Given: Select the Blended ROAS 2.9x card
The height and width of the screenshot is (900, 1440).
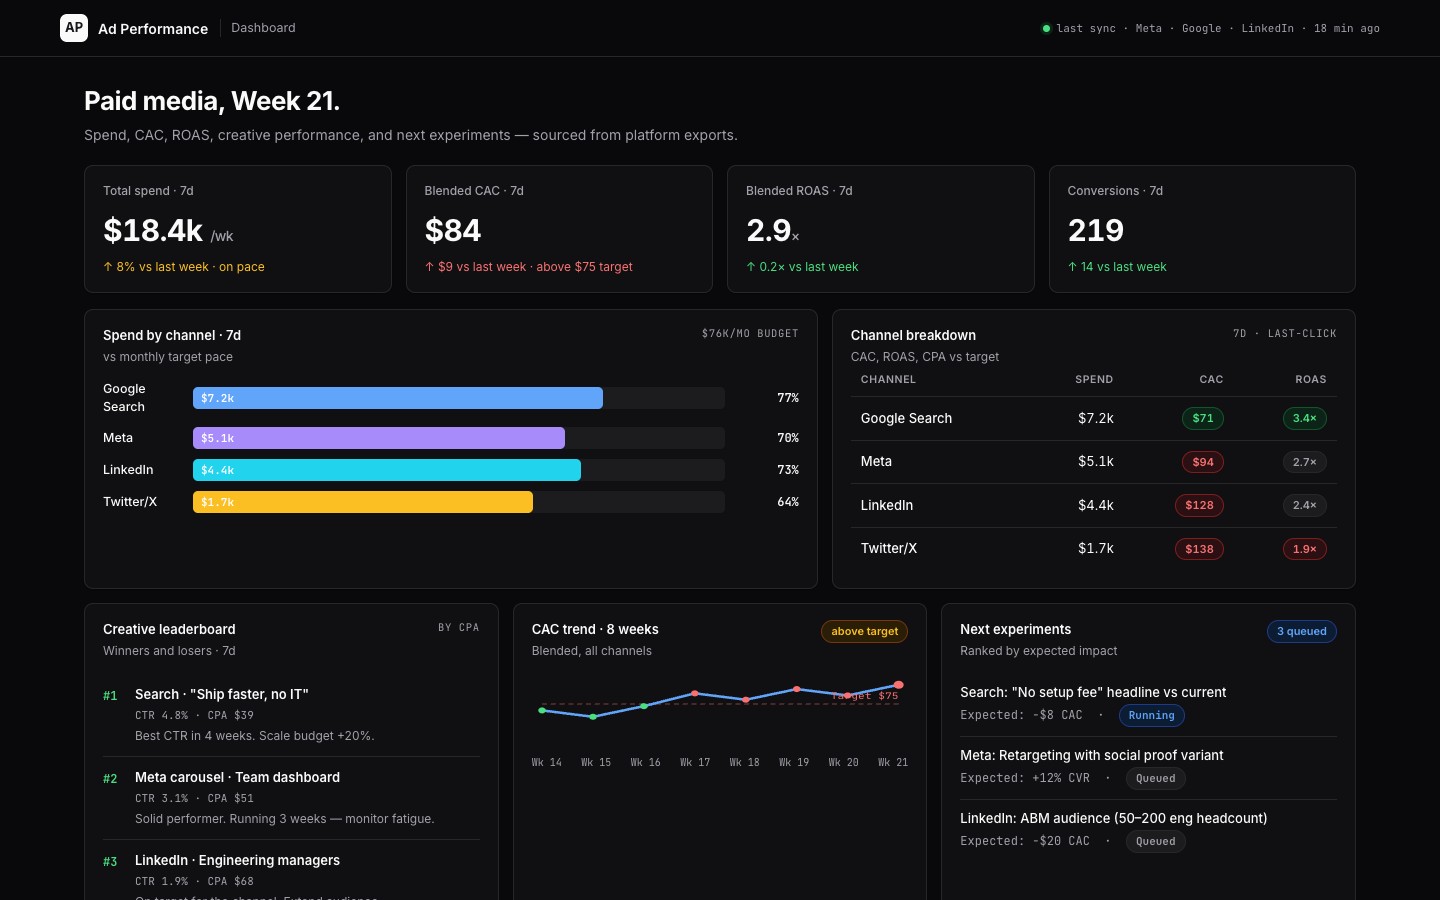Looking at the screenshot, I should click(x=881, y=229).
